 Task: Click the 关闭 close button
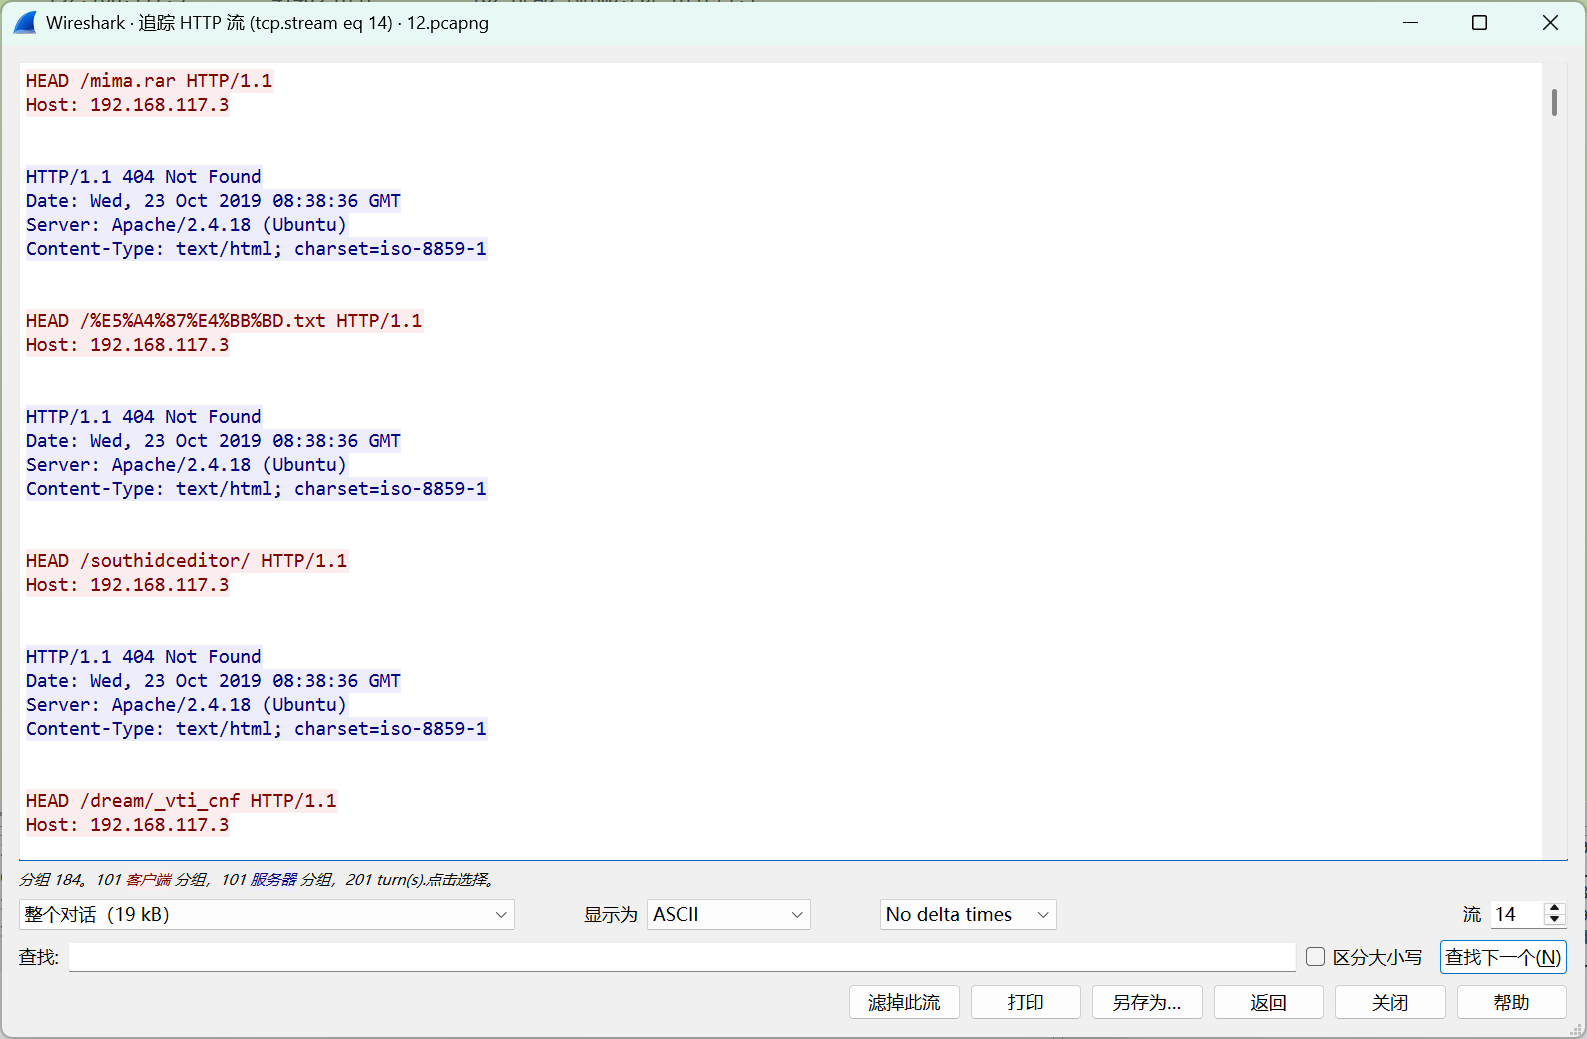[1389, 1002]
